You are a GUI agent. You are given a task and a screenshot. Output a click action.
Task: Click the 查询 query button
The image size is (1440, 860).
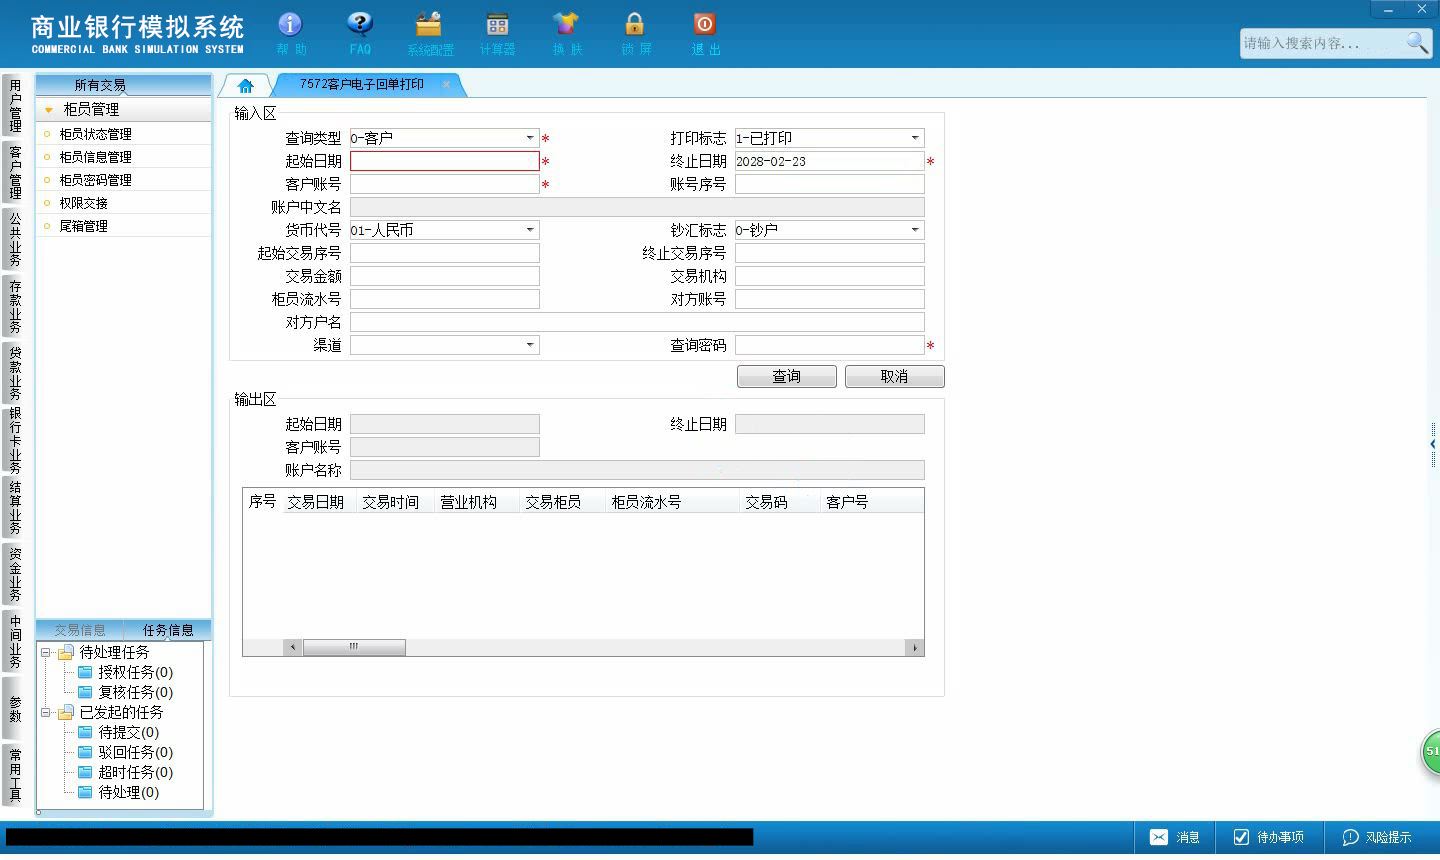pyautogui.click(x=787, y=376)
